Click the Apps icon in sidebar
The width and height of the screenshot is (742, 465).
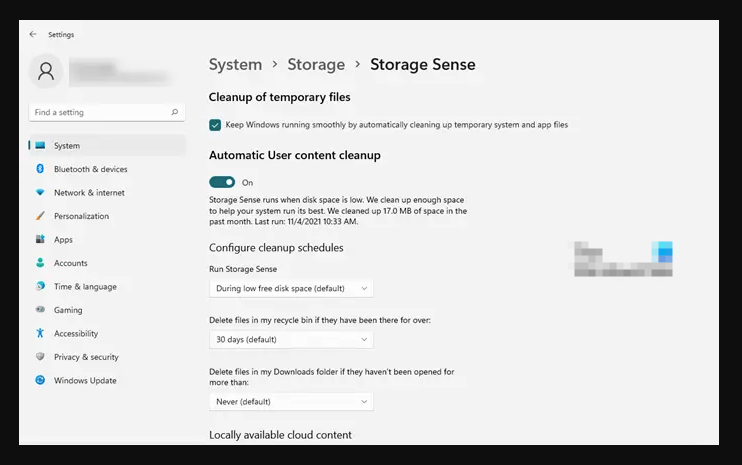click(x=40, y=239)
